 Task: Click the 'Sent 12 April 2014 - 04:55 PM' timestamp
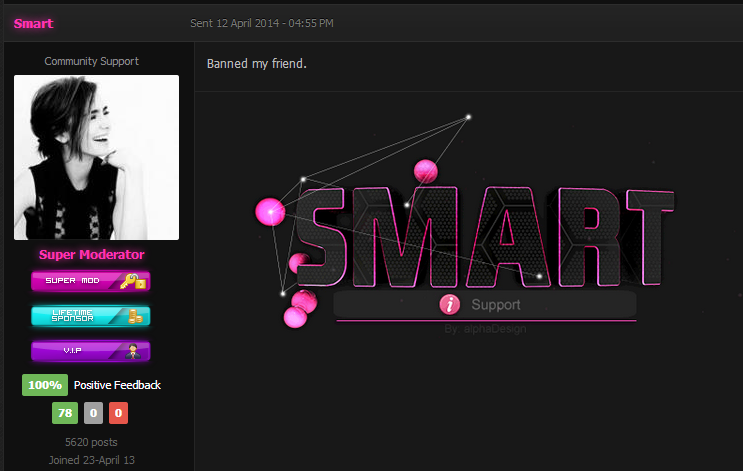(x=262, y=23)
